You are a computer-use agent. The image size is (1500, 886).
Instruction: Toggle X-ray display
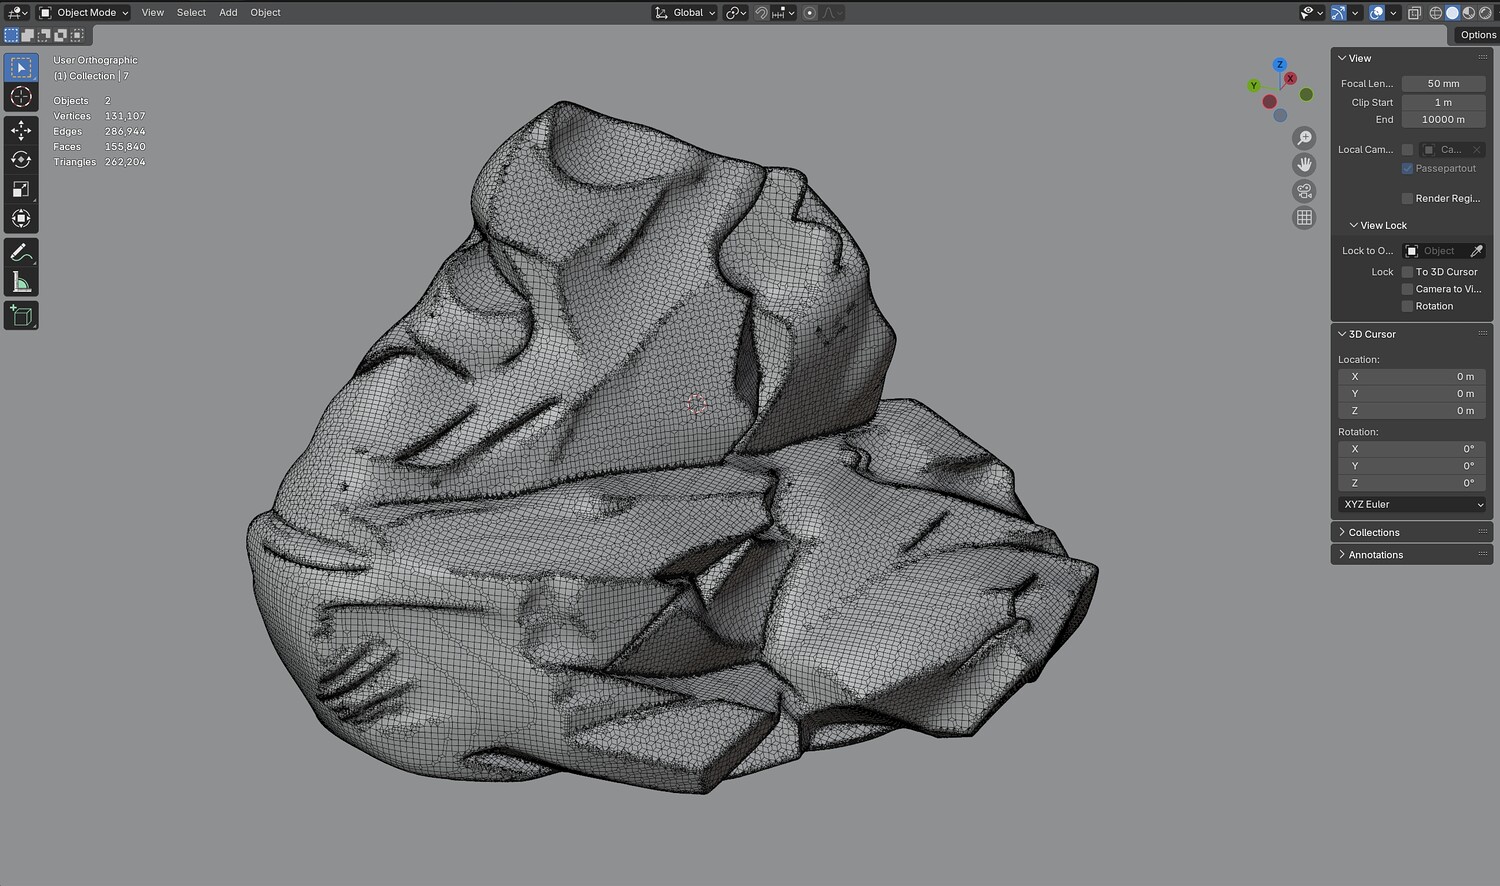tap(1414, 13)
